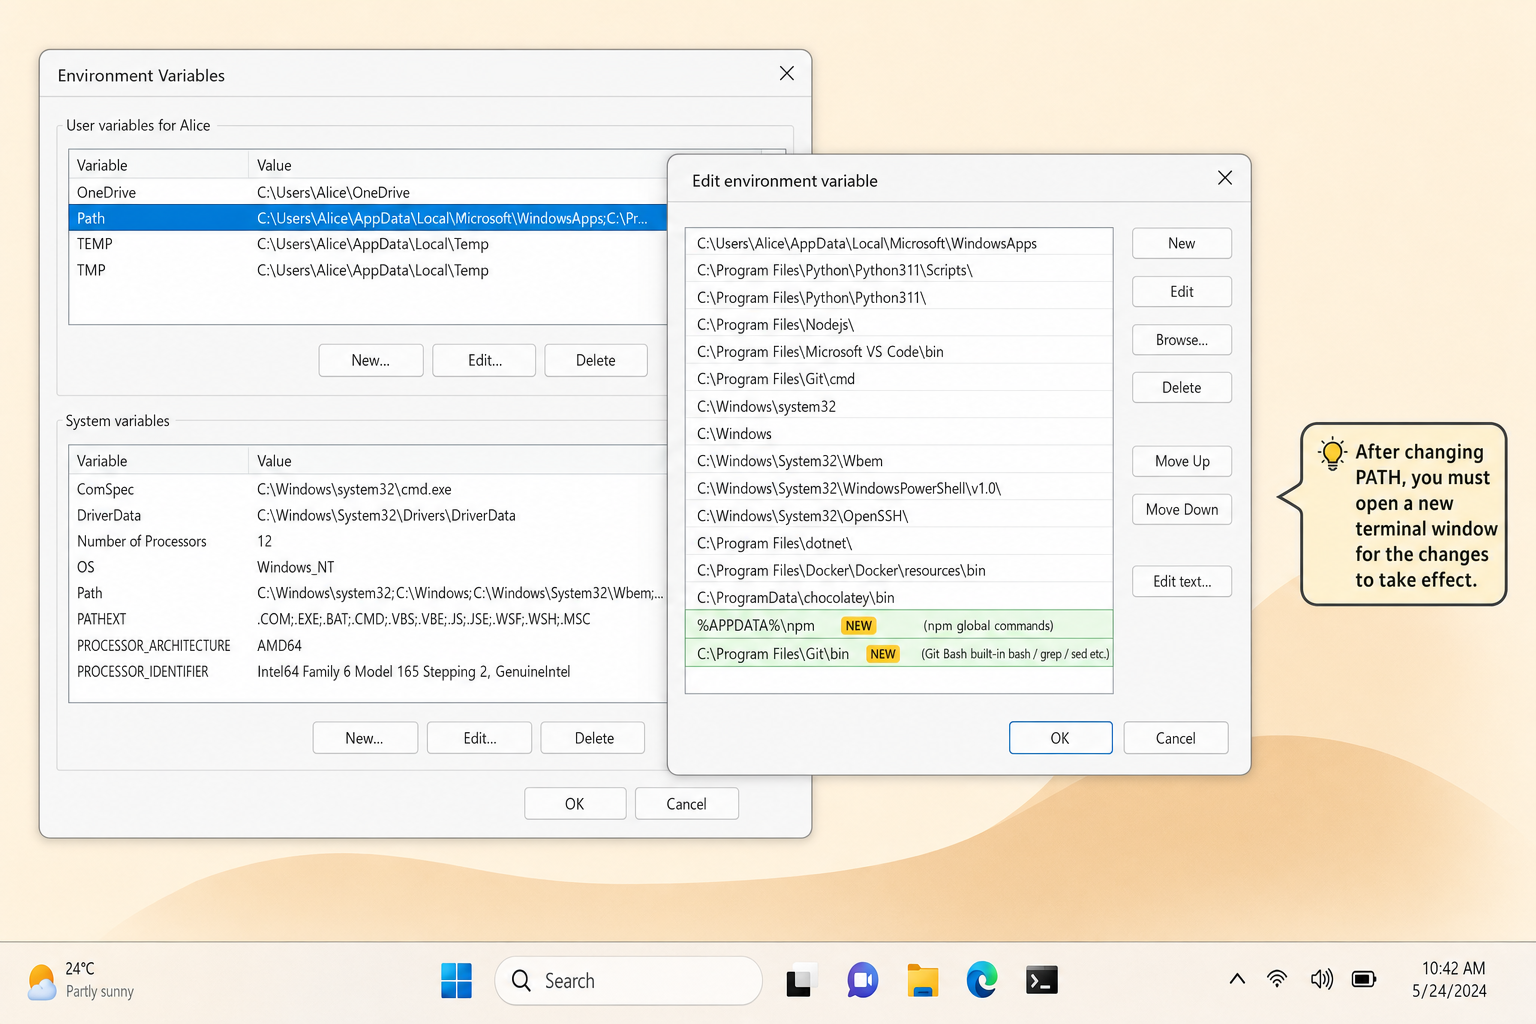Click the Browse... button

click(1181, 340)
